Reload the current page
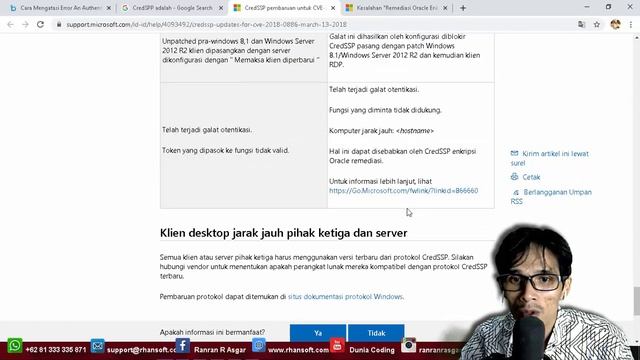640x360 pixels. [40, 24]
